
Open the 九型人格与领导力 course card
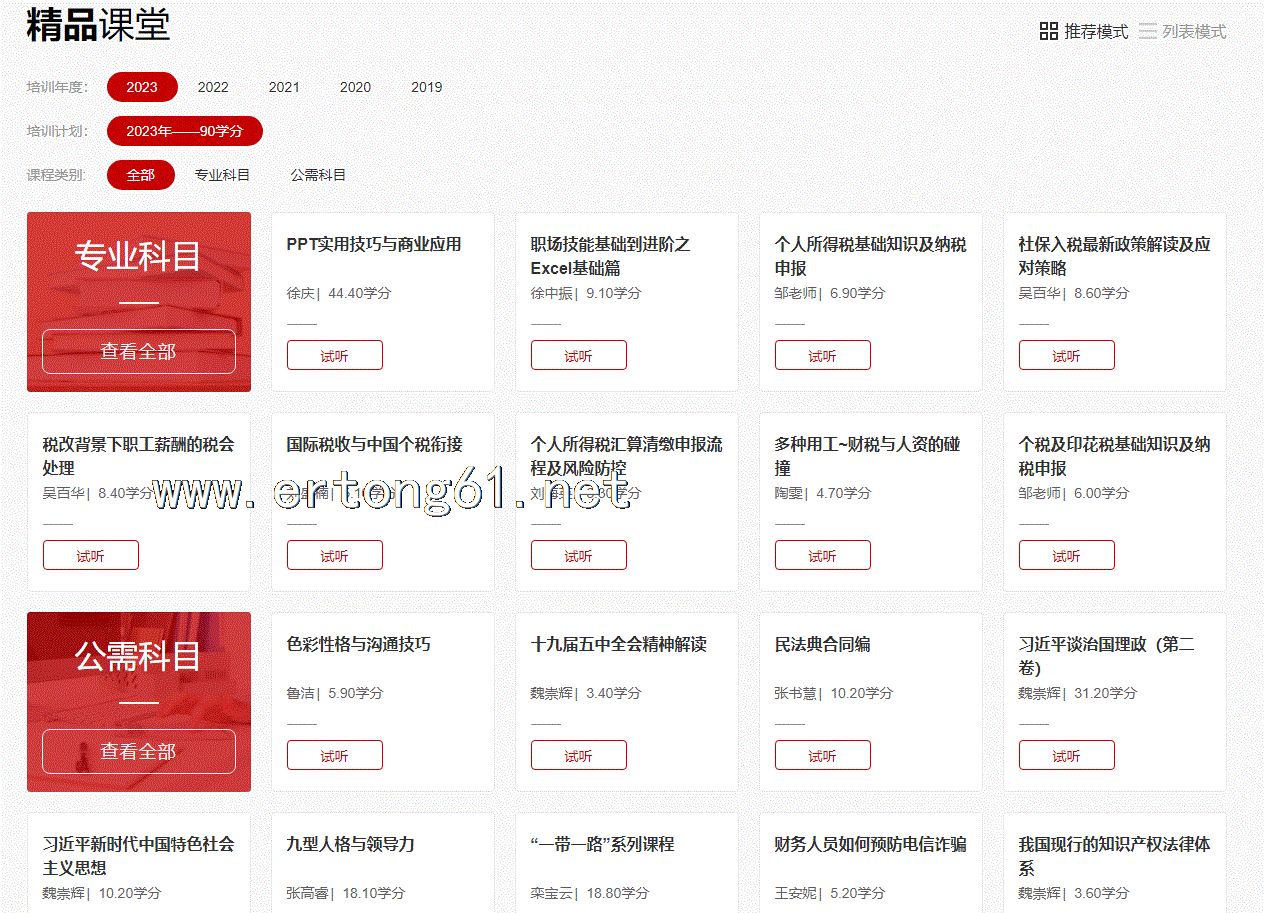350,845
